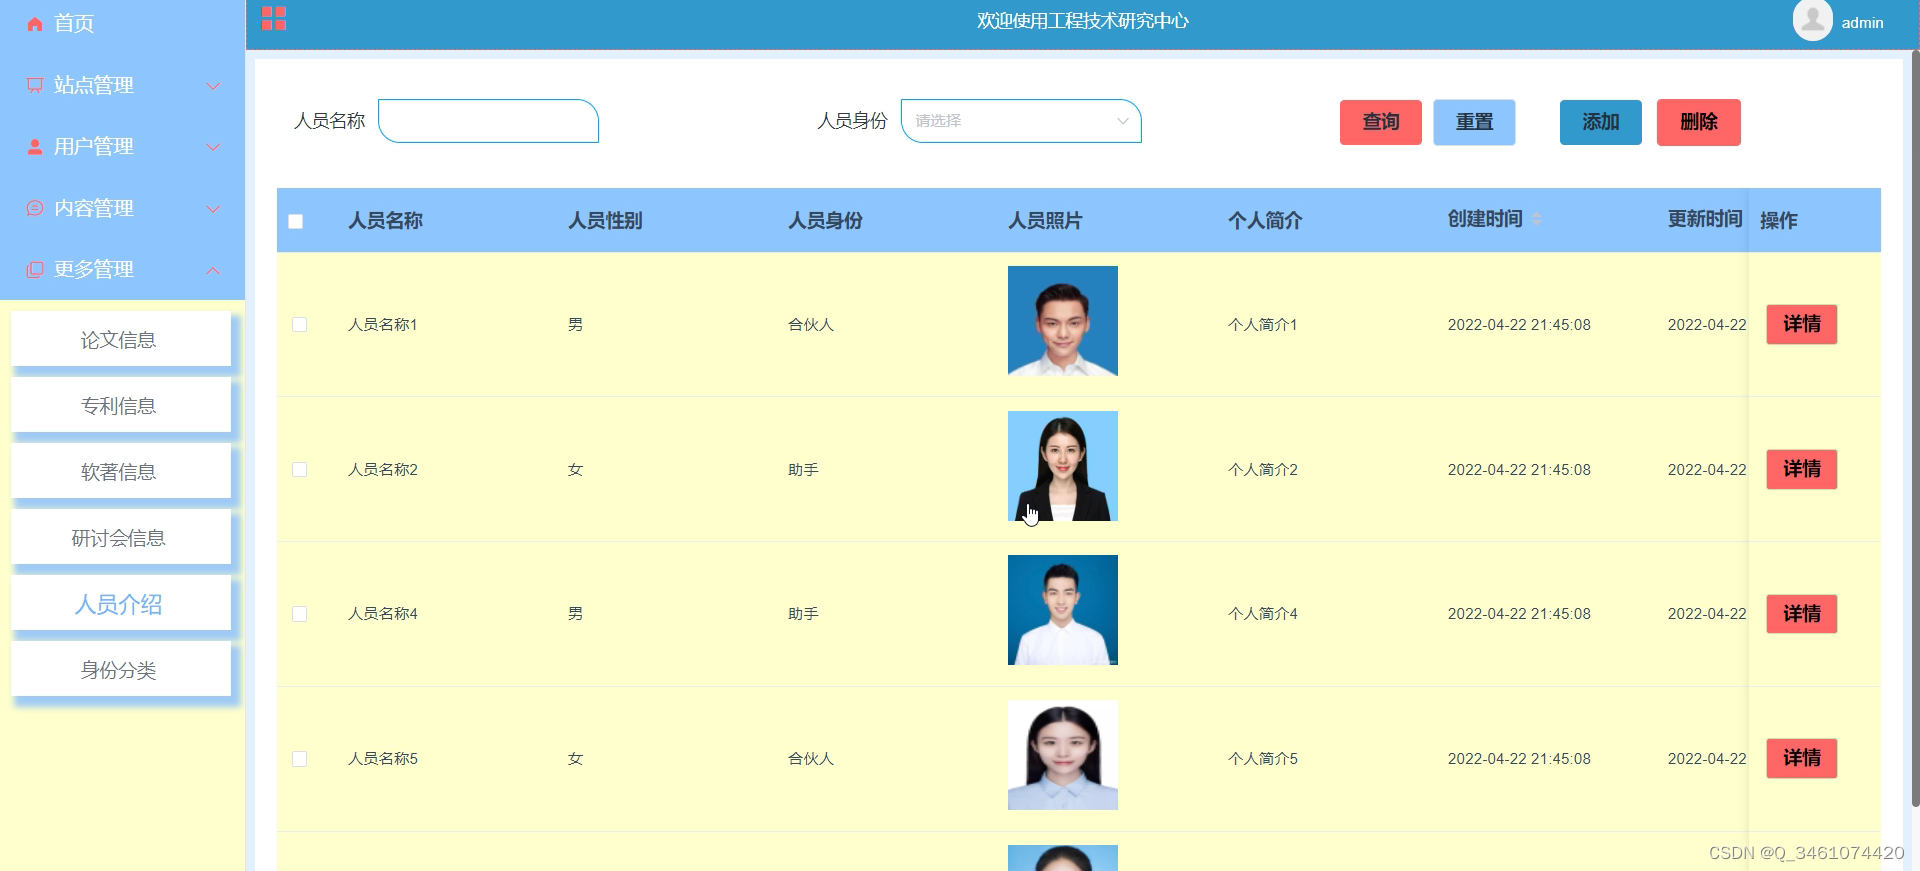Collapse the 更多管理 menu chevron

213,270
